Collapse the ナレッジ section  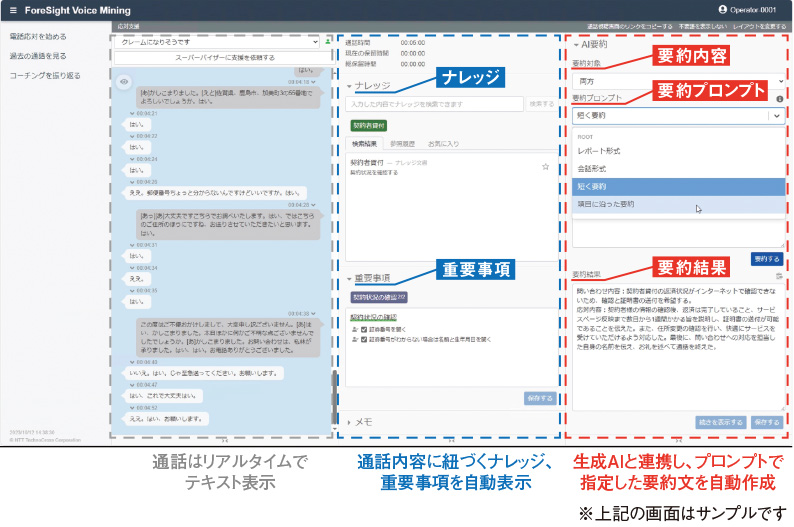(x=349, y=86)
